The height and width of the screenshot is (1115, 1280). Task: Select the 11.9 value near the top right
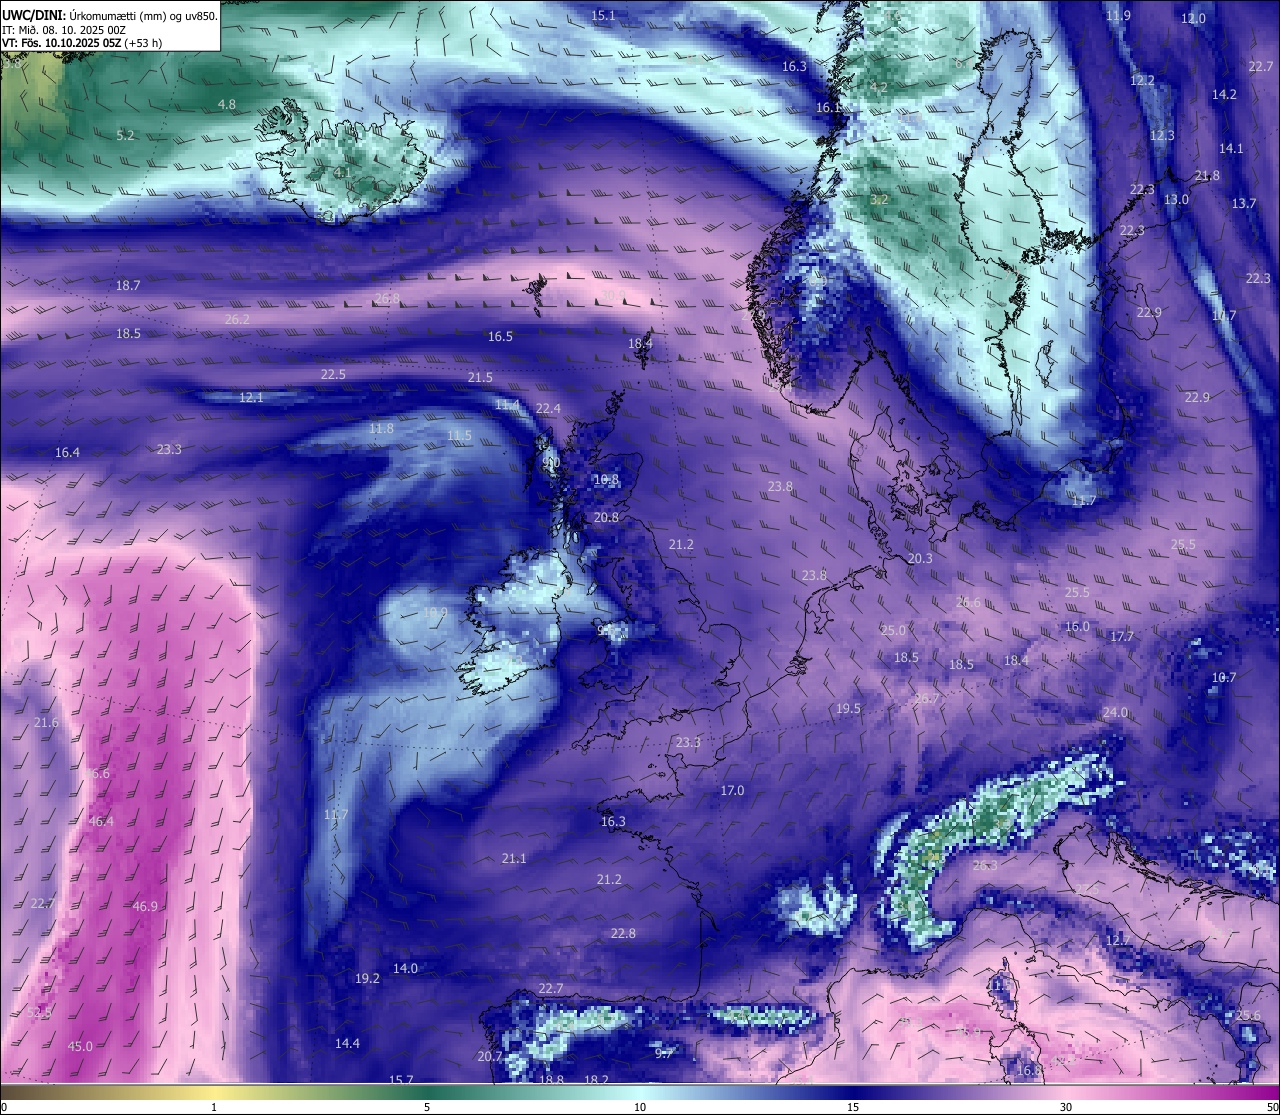pos(1118,15)
